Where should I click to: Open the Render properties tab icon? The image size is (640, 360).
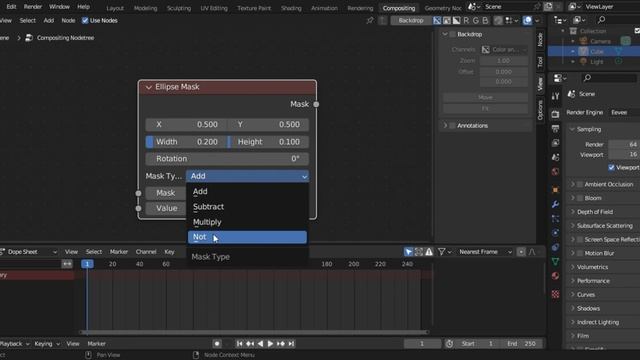[x=556, y=114]
